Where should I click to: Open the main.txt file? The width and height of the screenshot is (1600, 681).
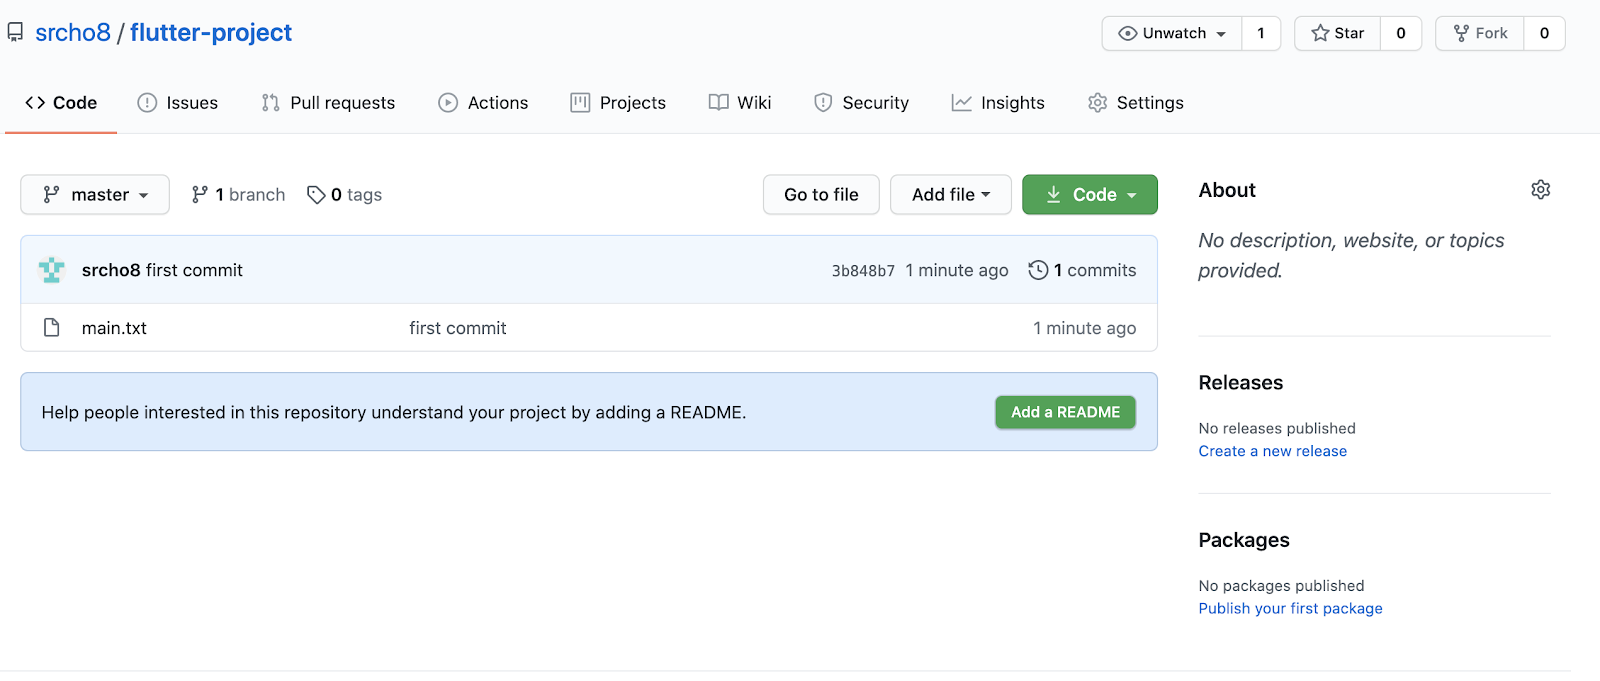point(114,328)
